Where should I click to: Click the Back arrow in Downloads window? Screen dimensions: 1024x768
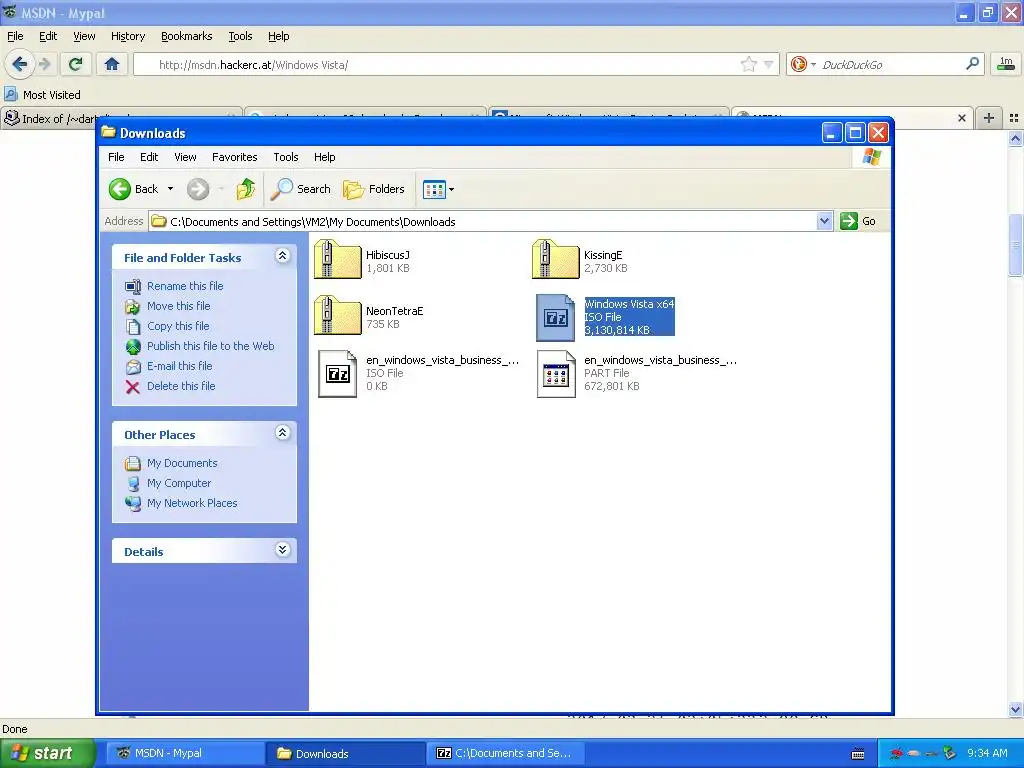pos(120,189)
